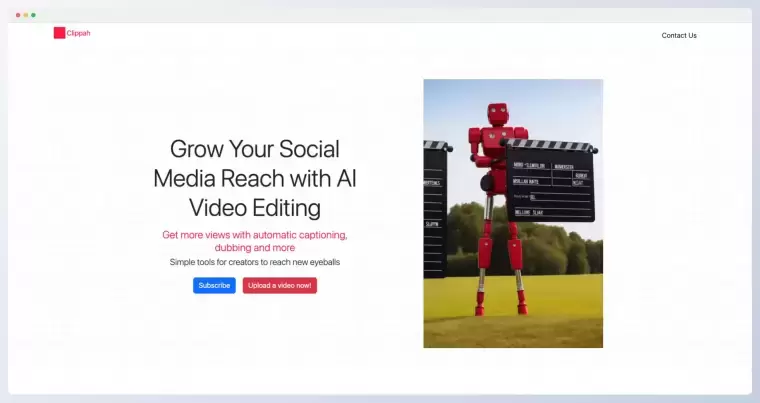Image resolution: width=760 pixels, height=403 pixels.
Task: Click the red Clippah logo square
Action: click(x=59, y=33)
